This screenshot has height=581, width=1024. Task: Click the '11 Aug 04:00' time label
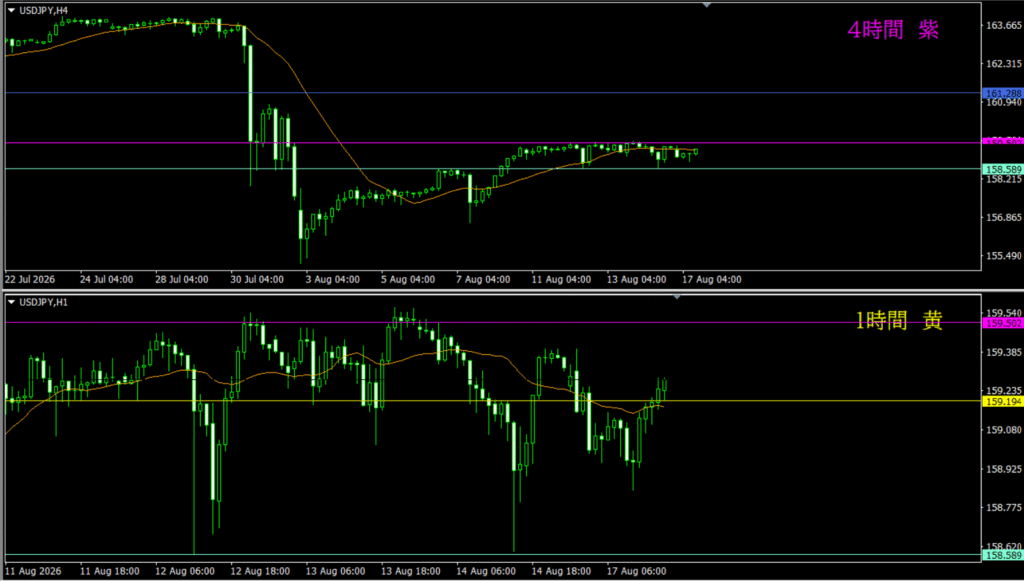[x=562, y=279]
